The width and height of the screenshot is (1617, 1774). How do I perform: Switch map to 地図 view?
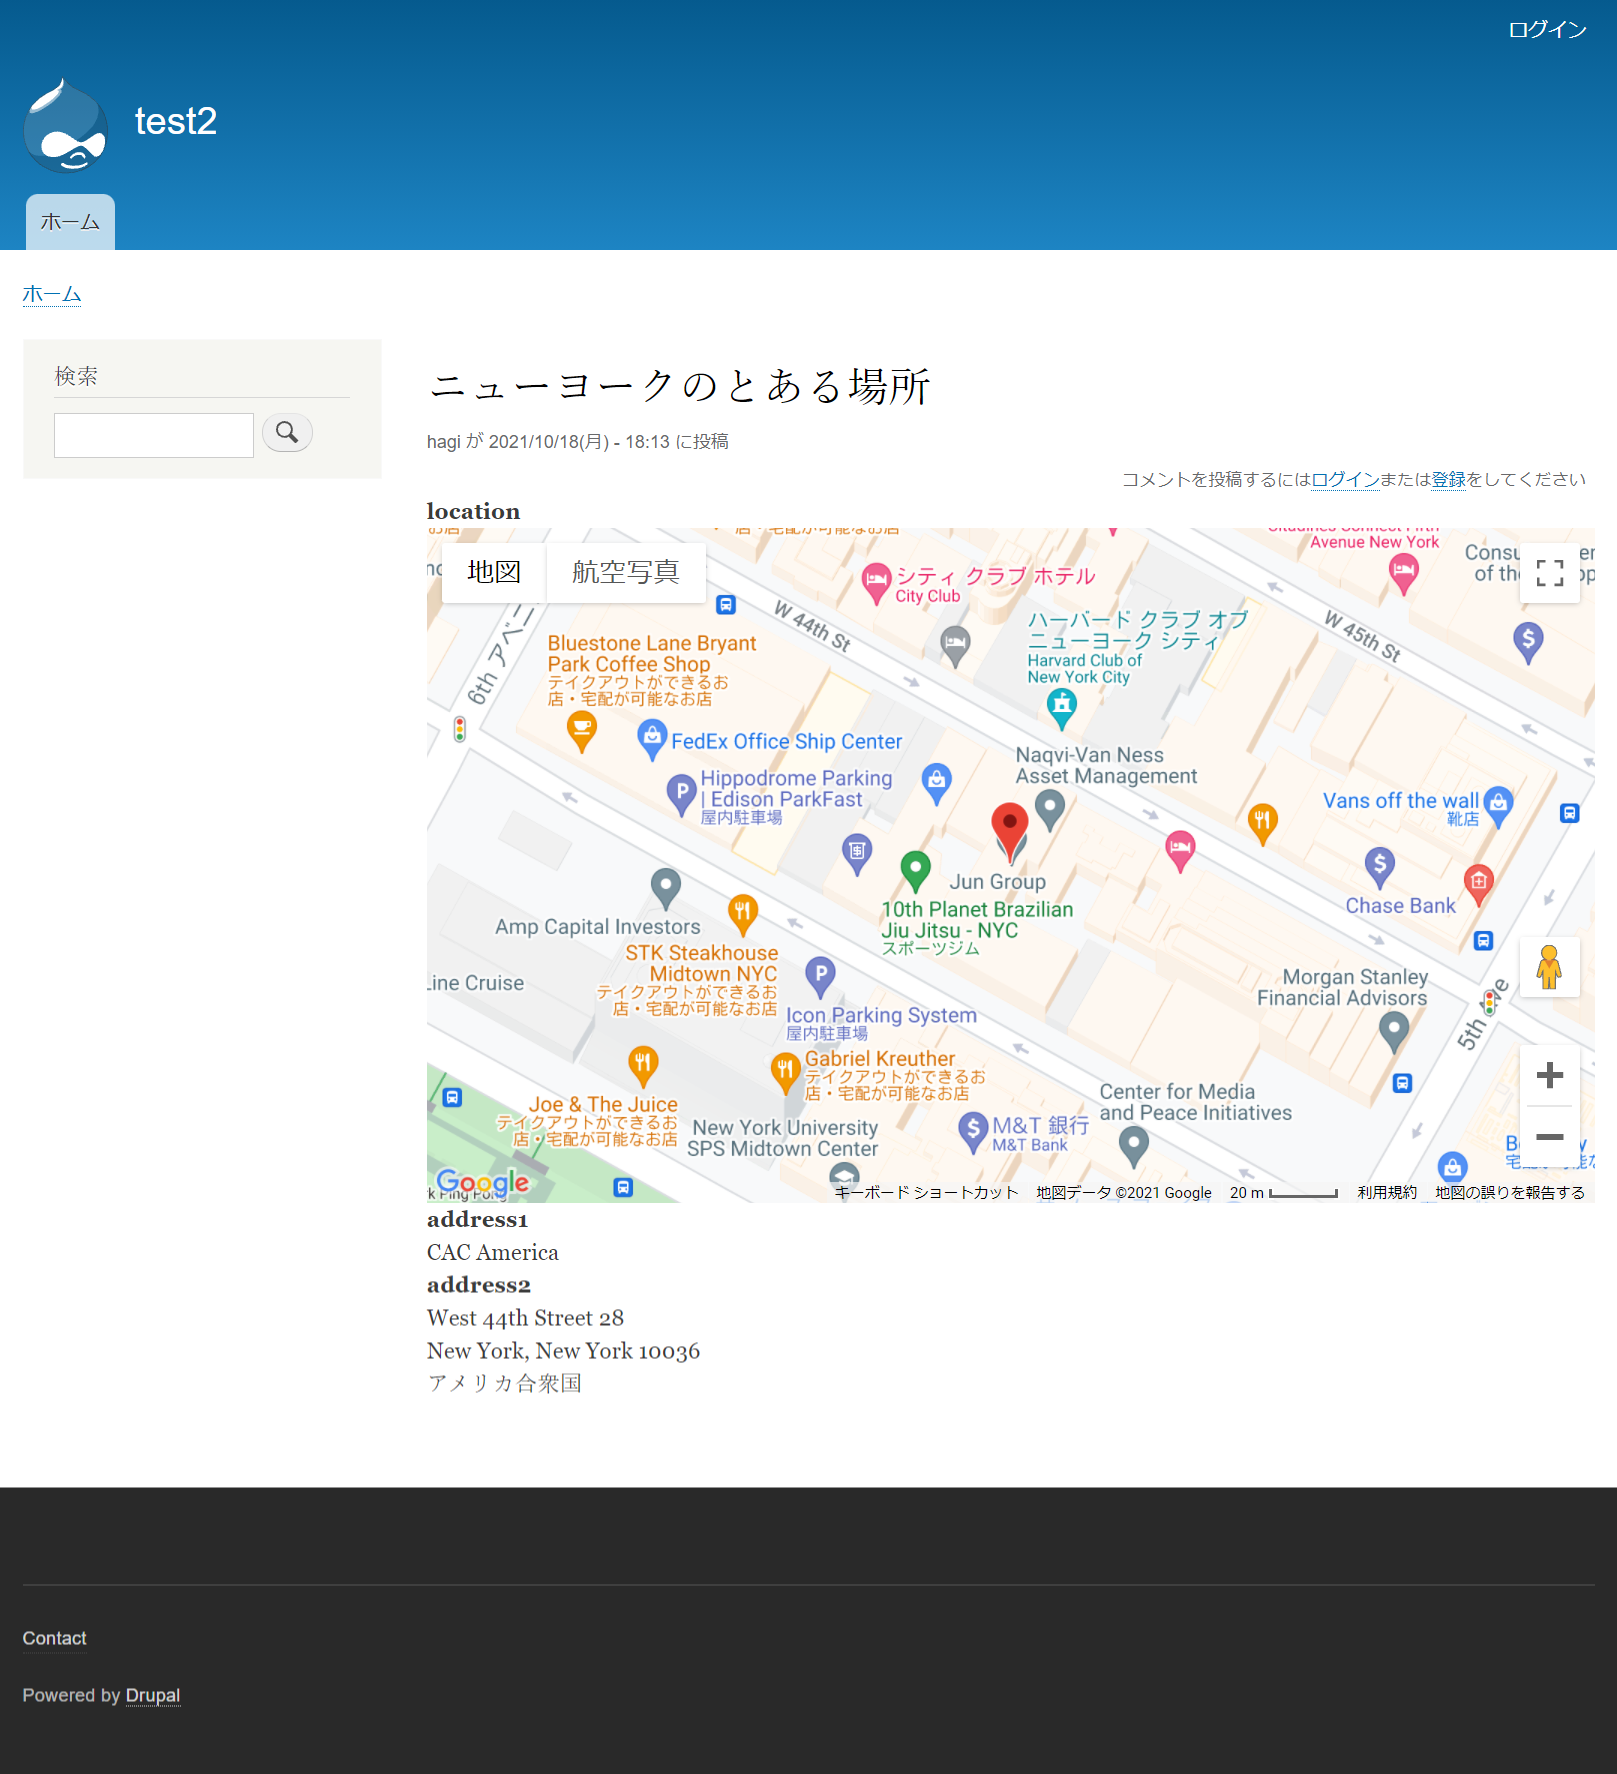click(x=494, y=572)
